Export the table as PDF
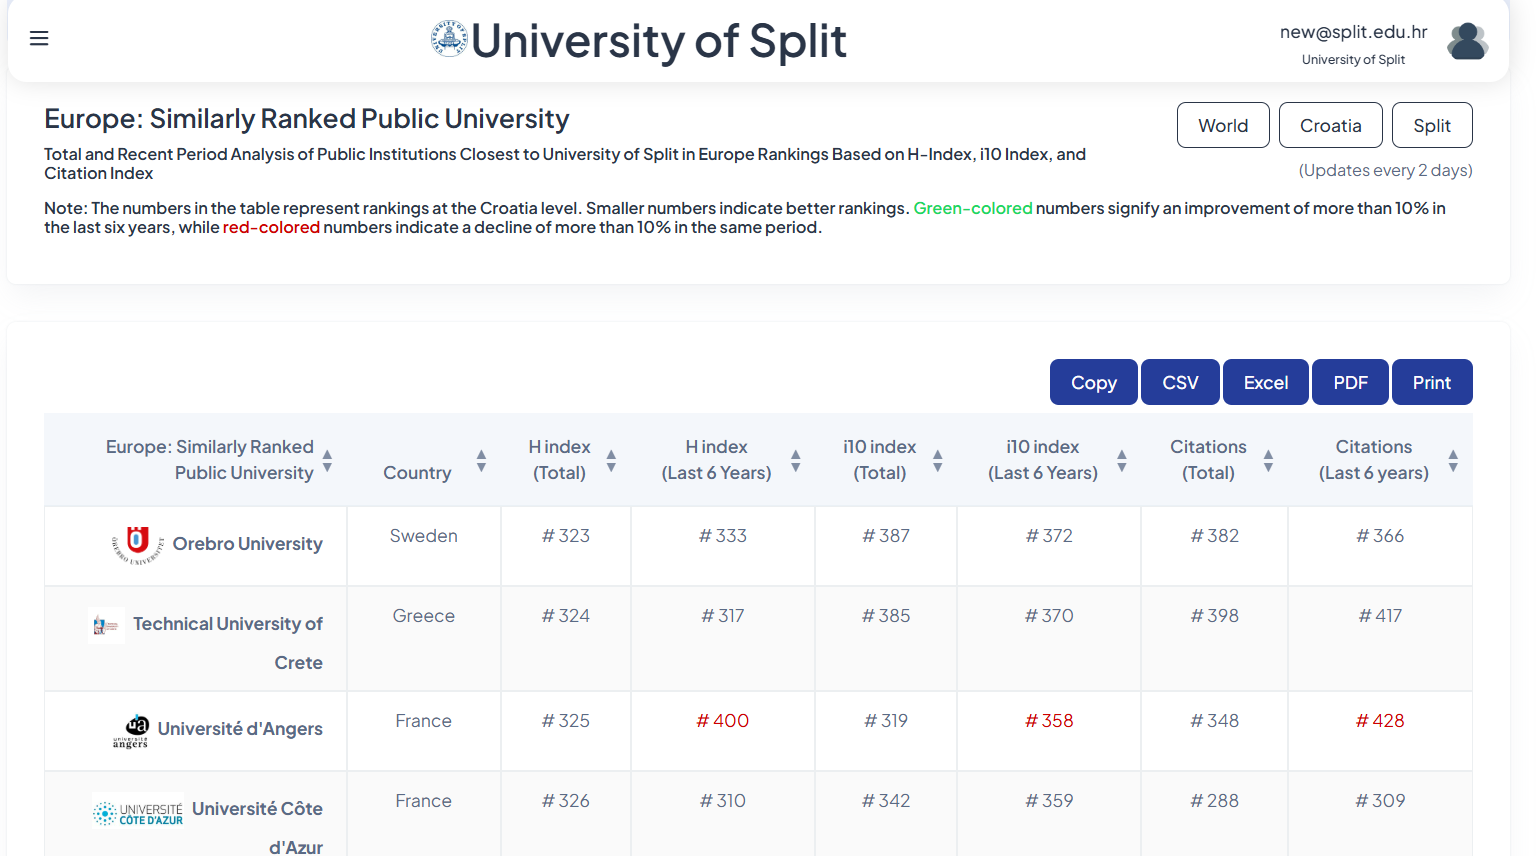The width and height of the screenshot is (1537, 856). click(x=1350, y=382)
